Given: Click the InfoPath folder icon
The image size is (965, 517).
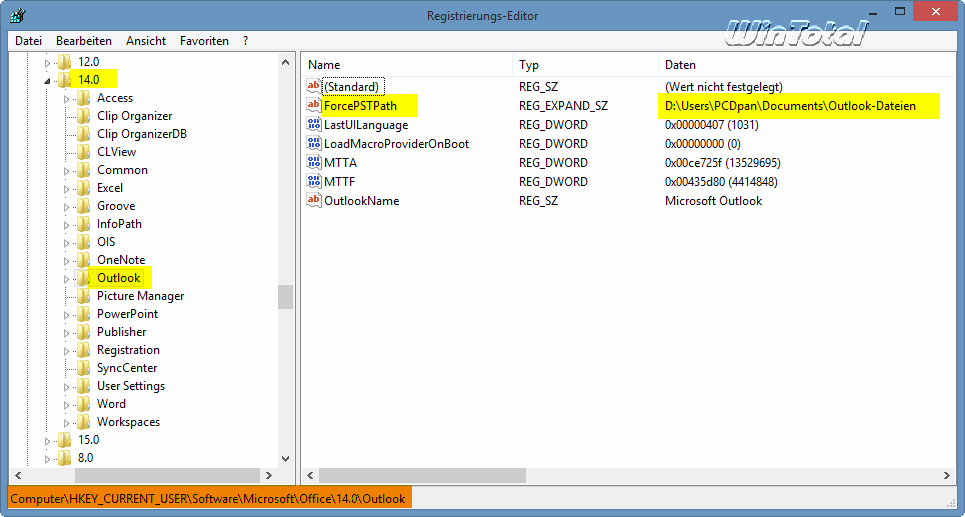Looking at the screenshot, I should pyautogui.click(x=83, y=223).
